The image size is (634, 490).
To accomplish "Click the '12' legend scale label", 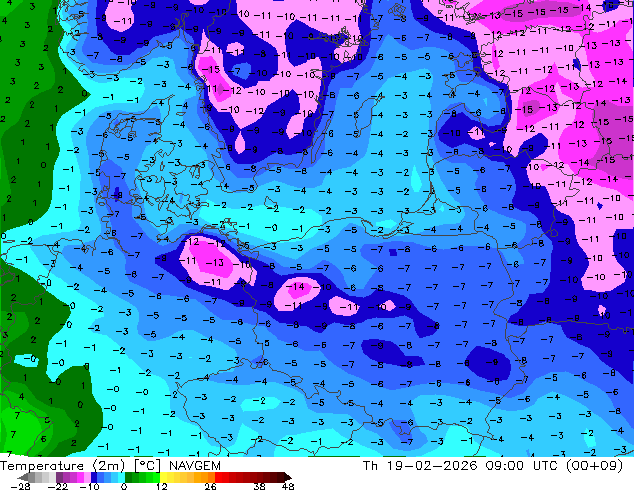I will [162, 486].
